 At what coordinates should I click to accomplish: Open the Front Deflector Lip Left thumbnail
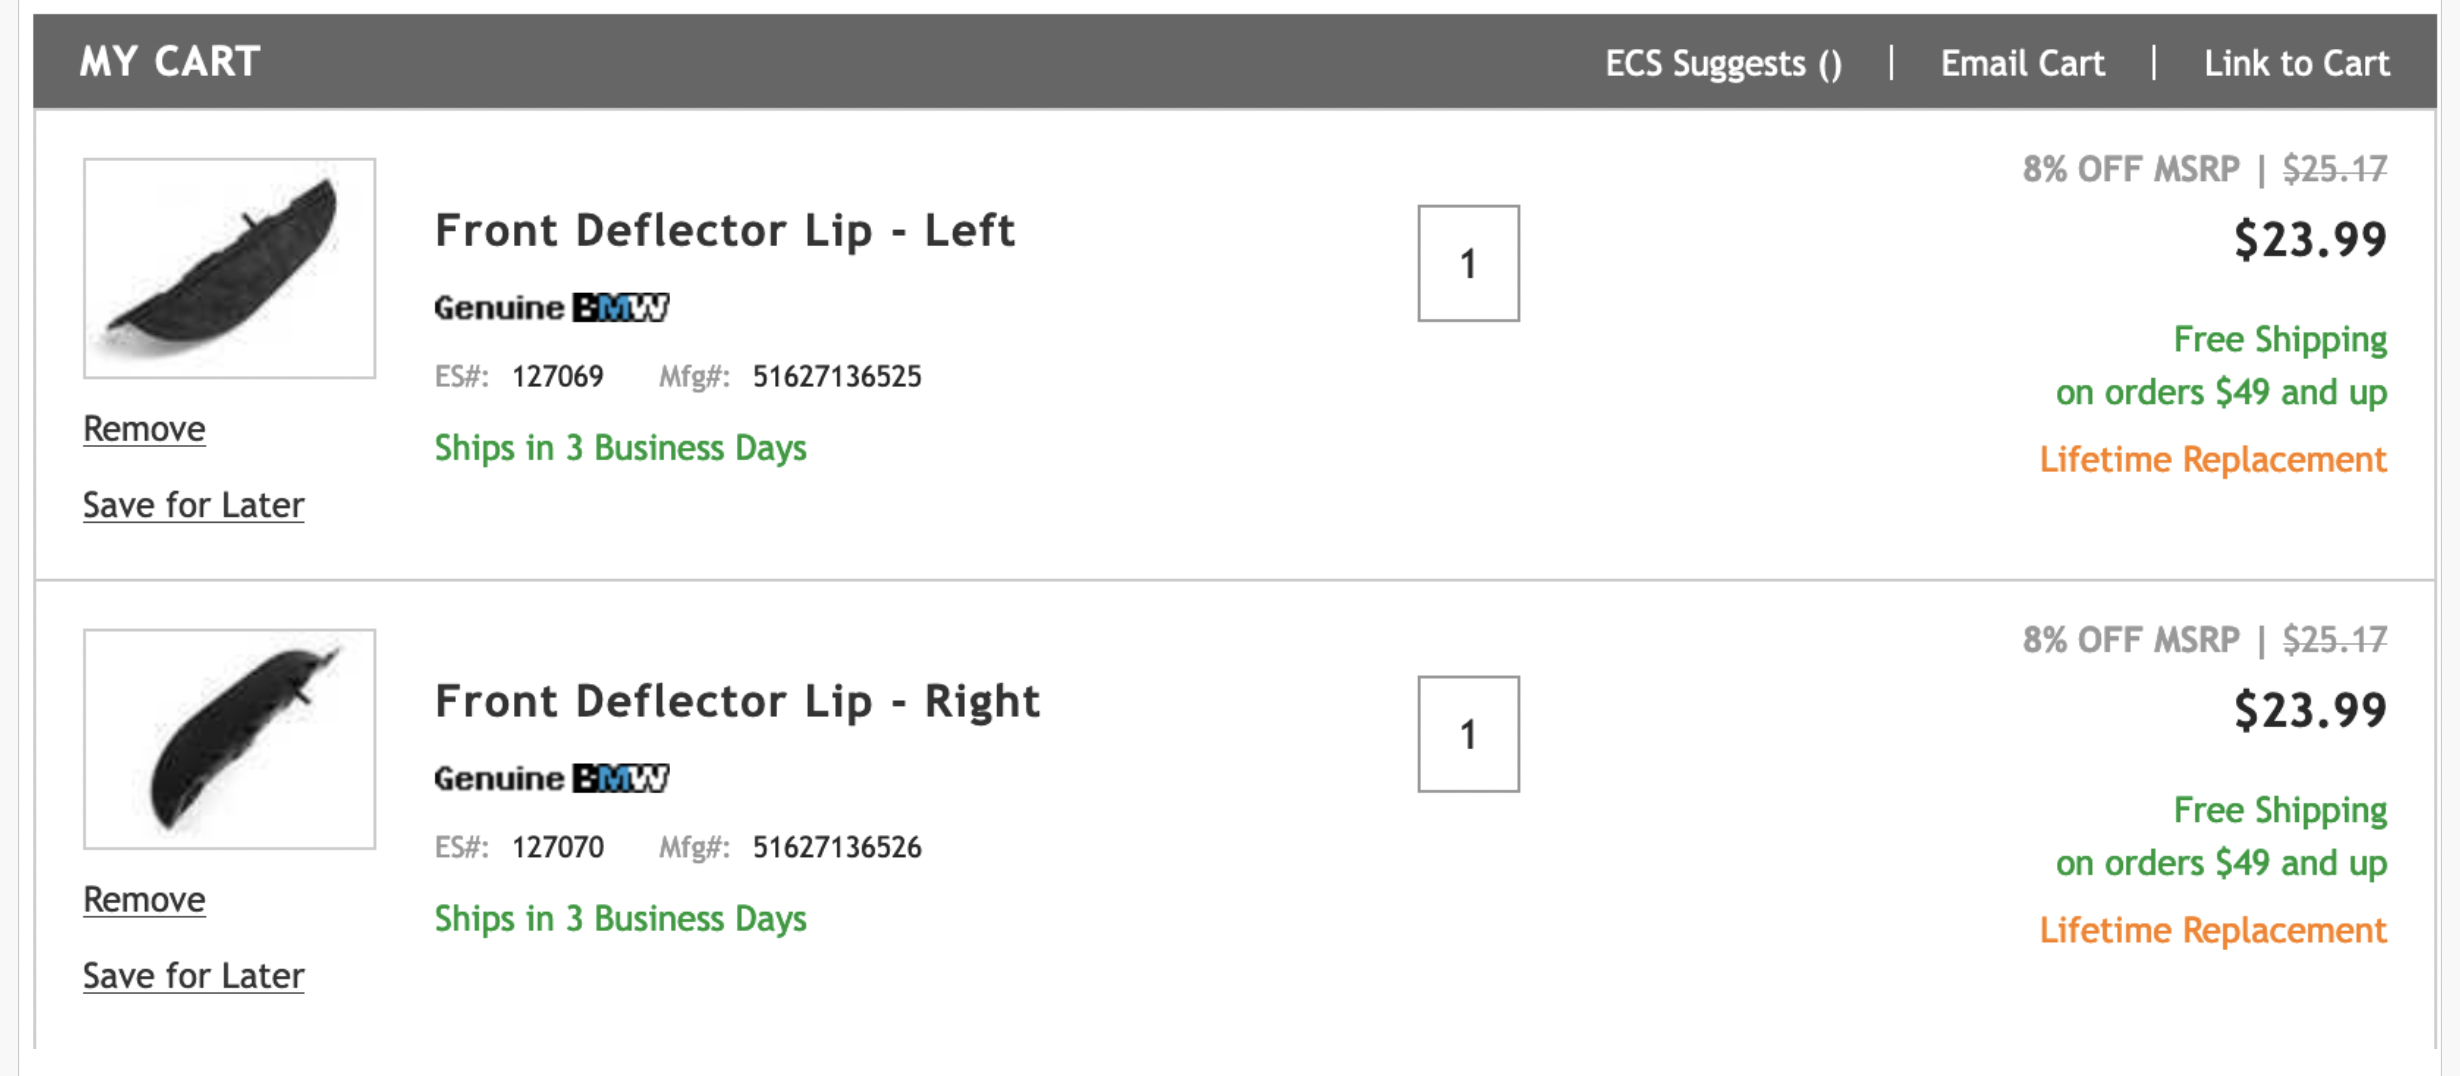(x=229, y=268)
